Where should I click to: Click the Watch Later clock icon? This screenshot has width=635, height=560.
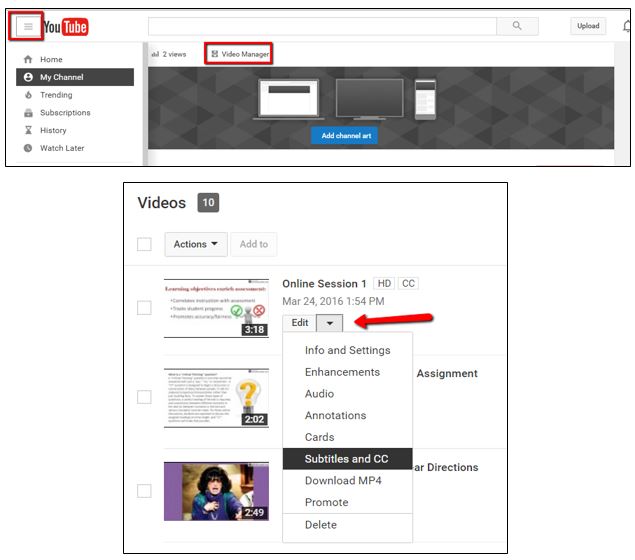click(28, 148)
